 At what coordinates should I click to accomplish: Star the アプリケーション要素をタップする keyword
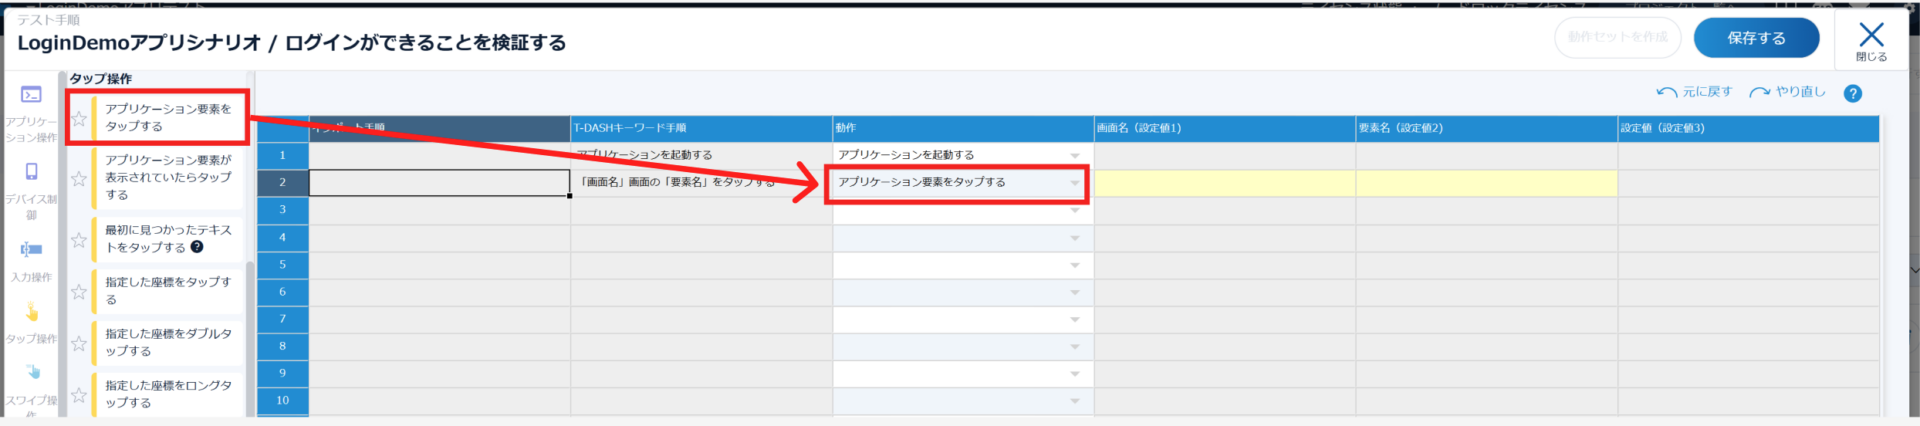[79, 119]
